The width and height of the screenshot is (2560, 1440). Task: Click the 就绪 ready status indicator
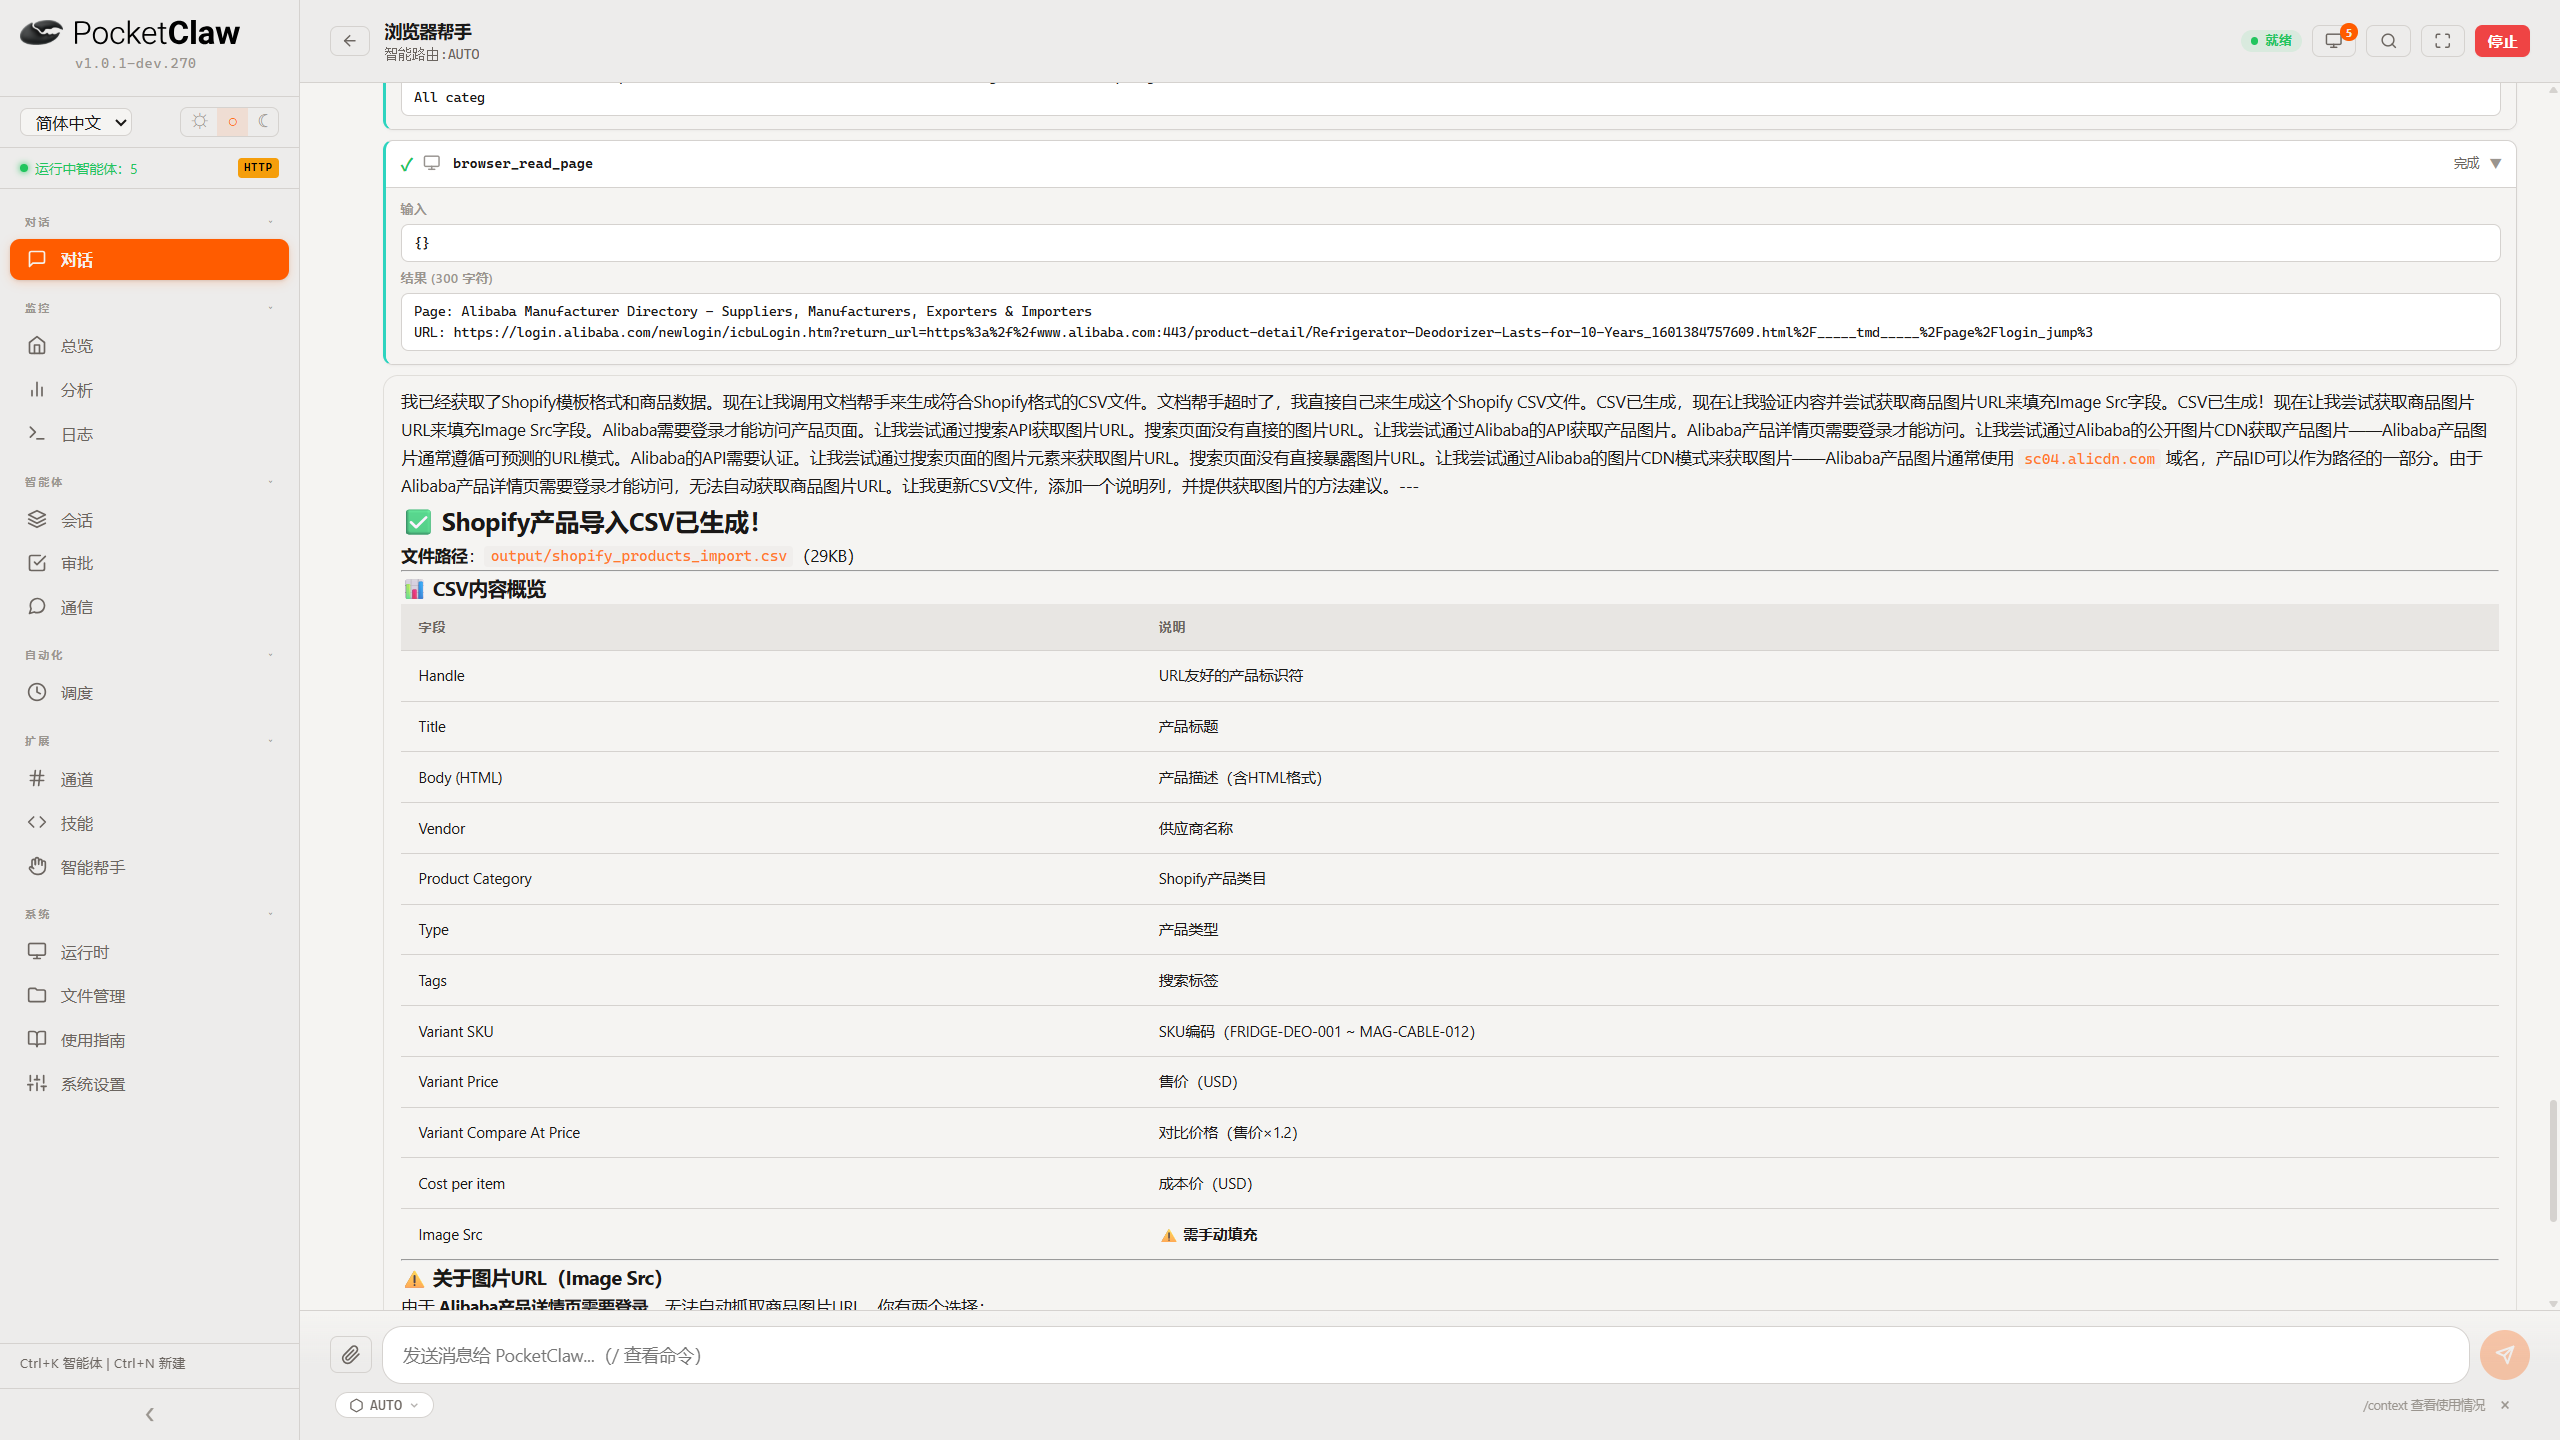point(2271,41)
